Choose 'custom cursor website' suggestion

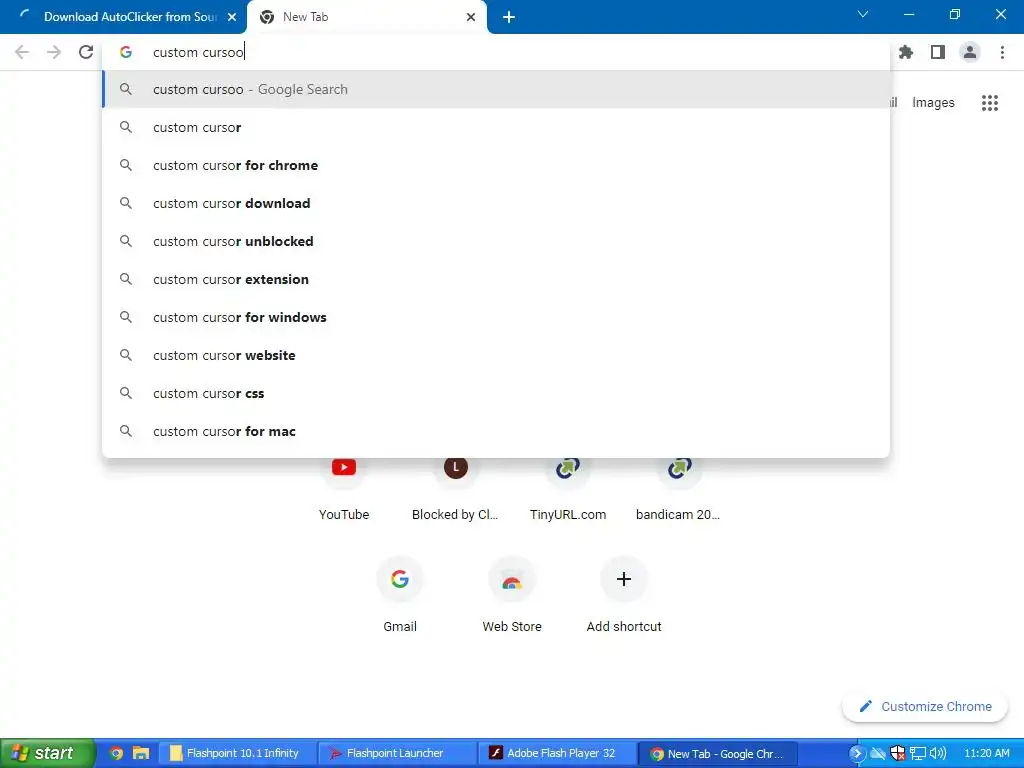pos(496,355)
